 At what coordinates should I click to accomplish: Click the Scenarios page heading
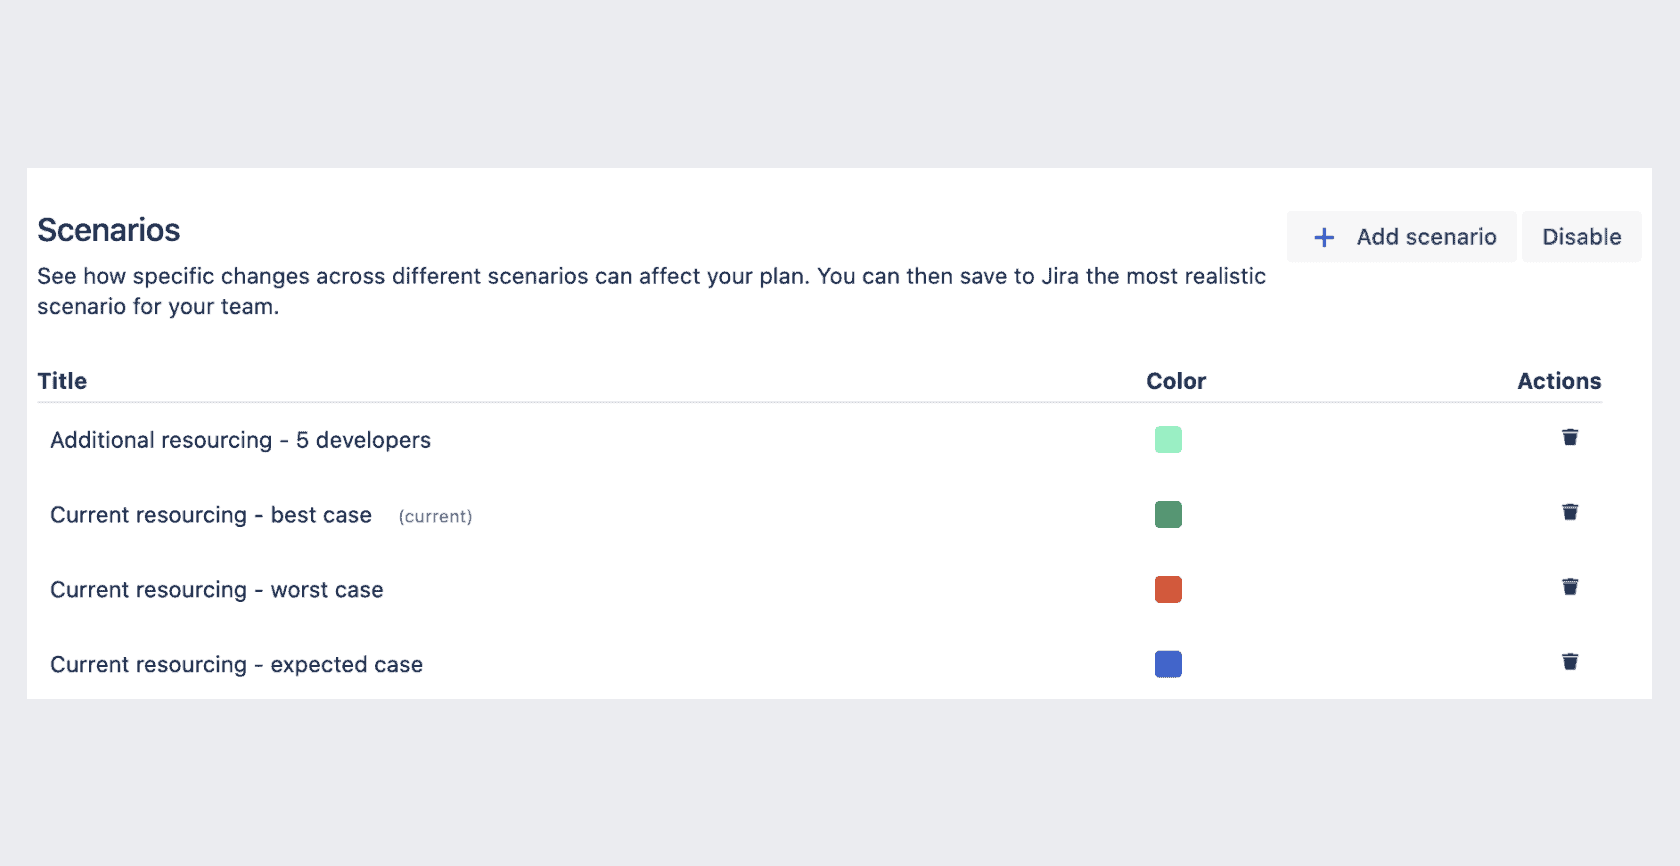(x=108, y=230)
